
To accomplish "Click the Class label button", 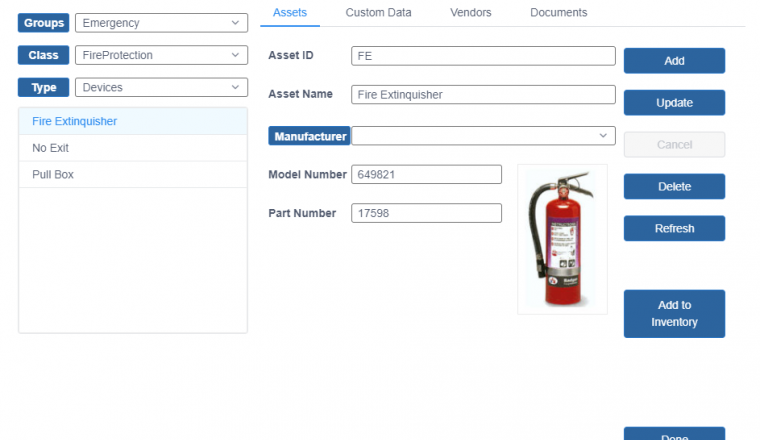I will coord(44,55).
